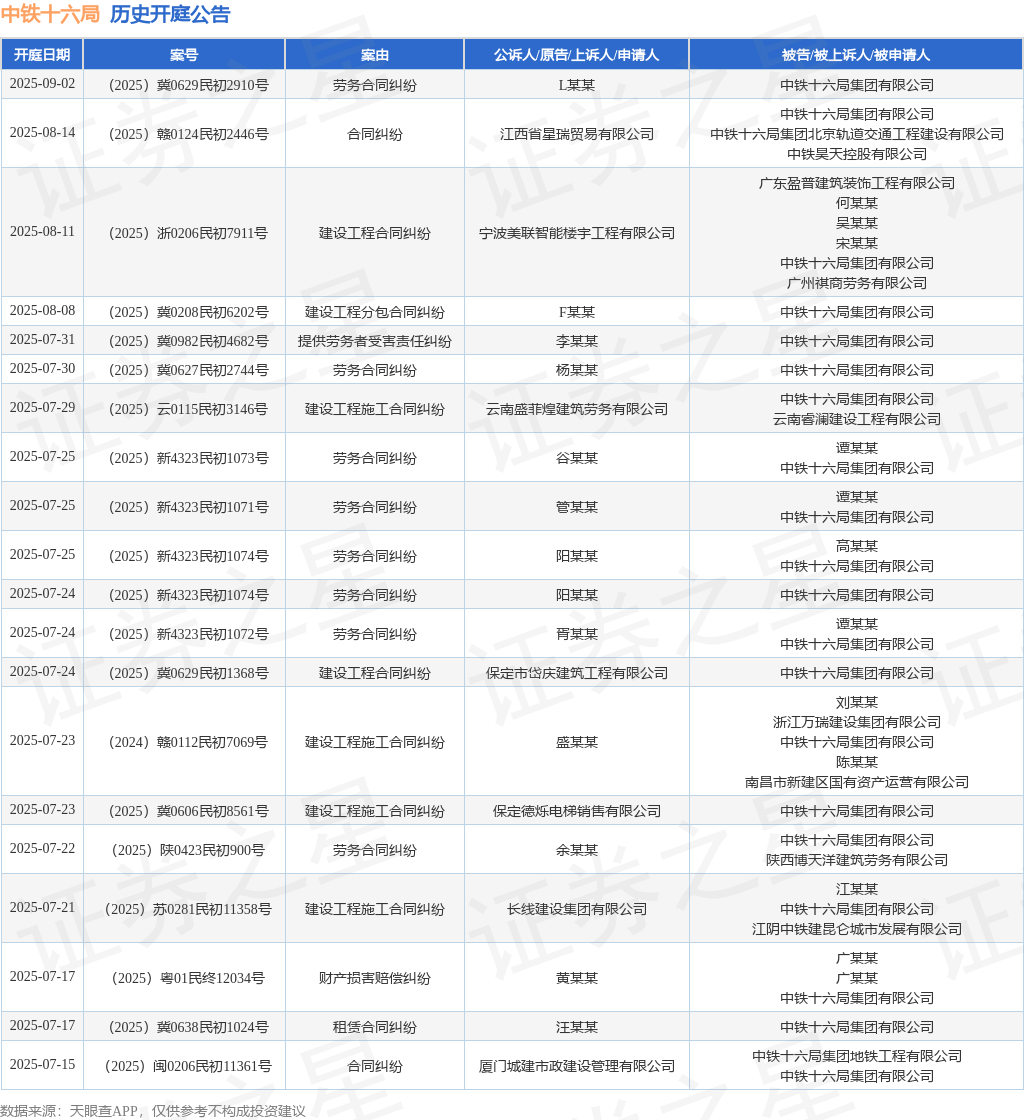Select case number (2025)陕0423民初900号

pyautogui.click(x=189, y=850)
